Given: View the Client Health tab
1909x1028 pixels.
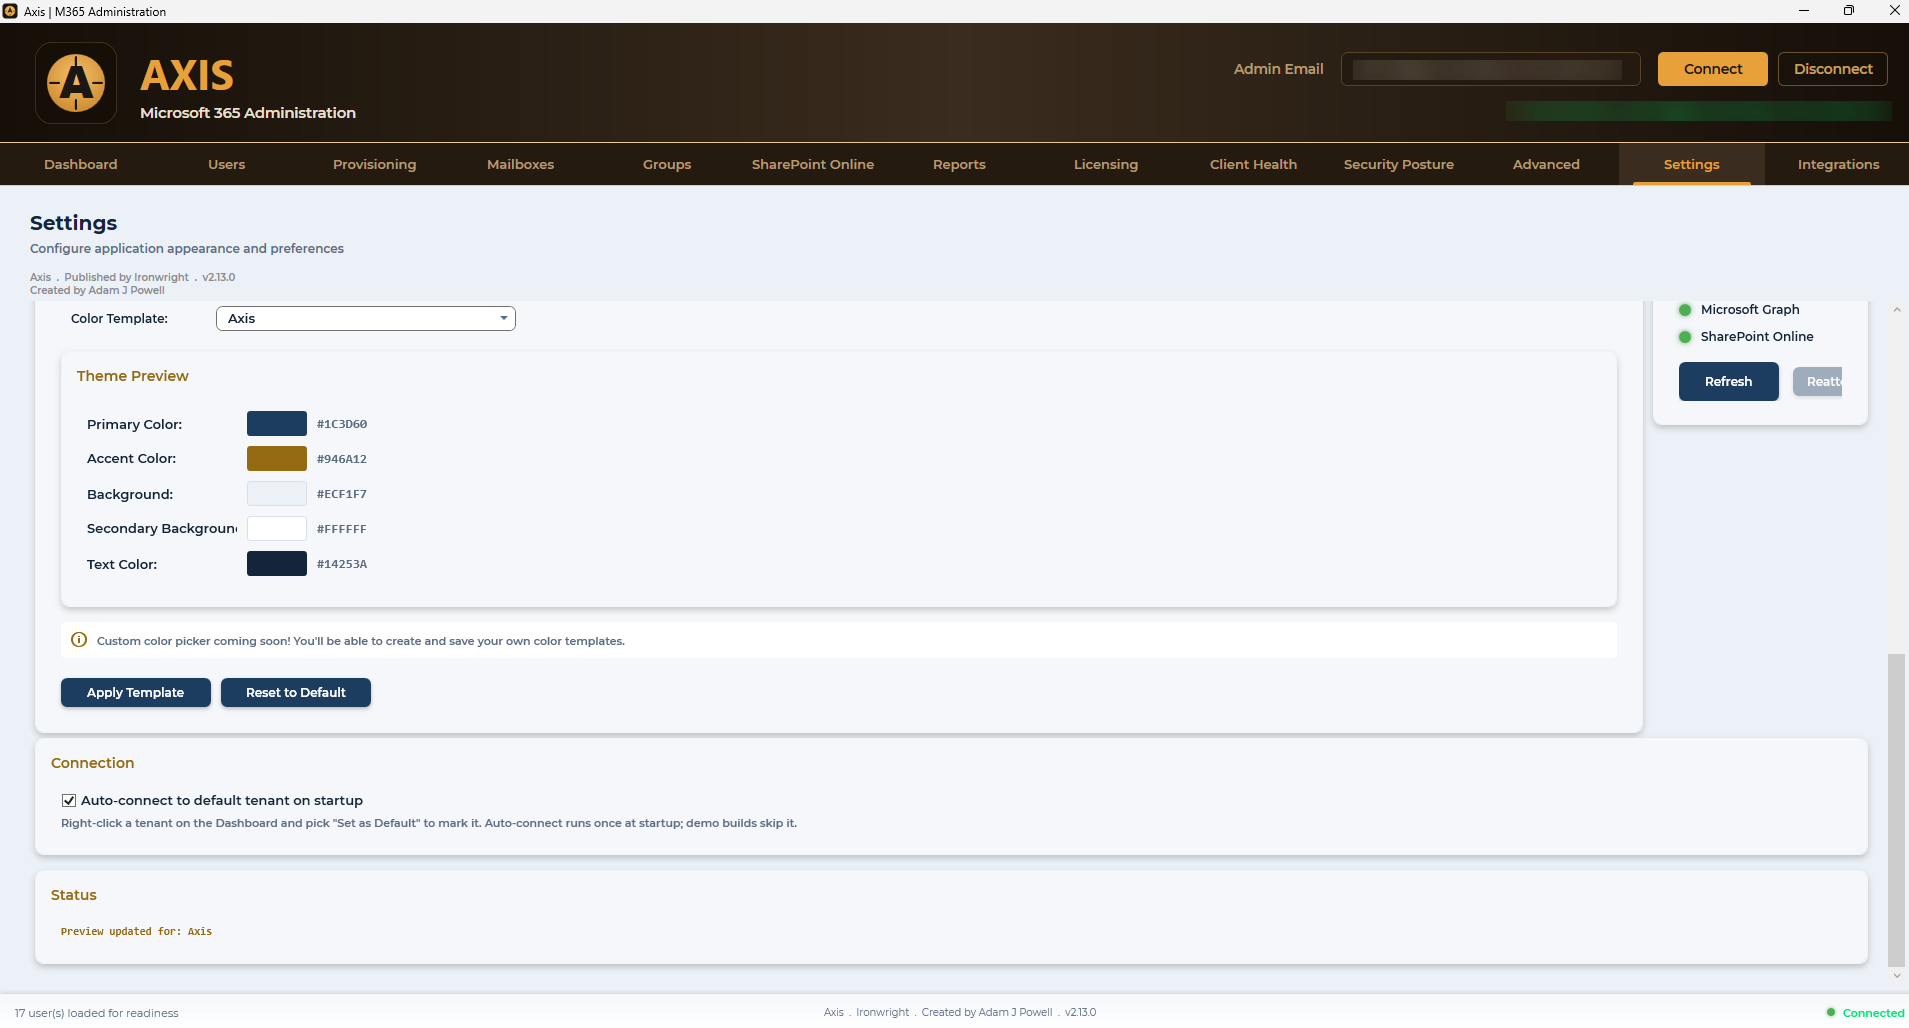Looking at the screenshot, I should click(x=1253, y=164).
